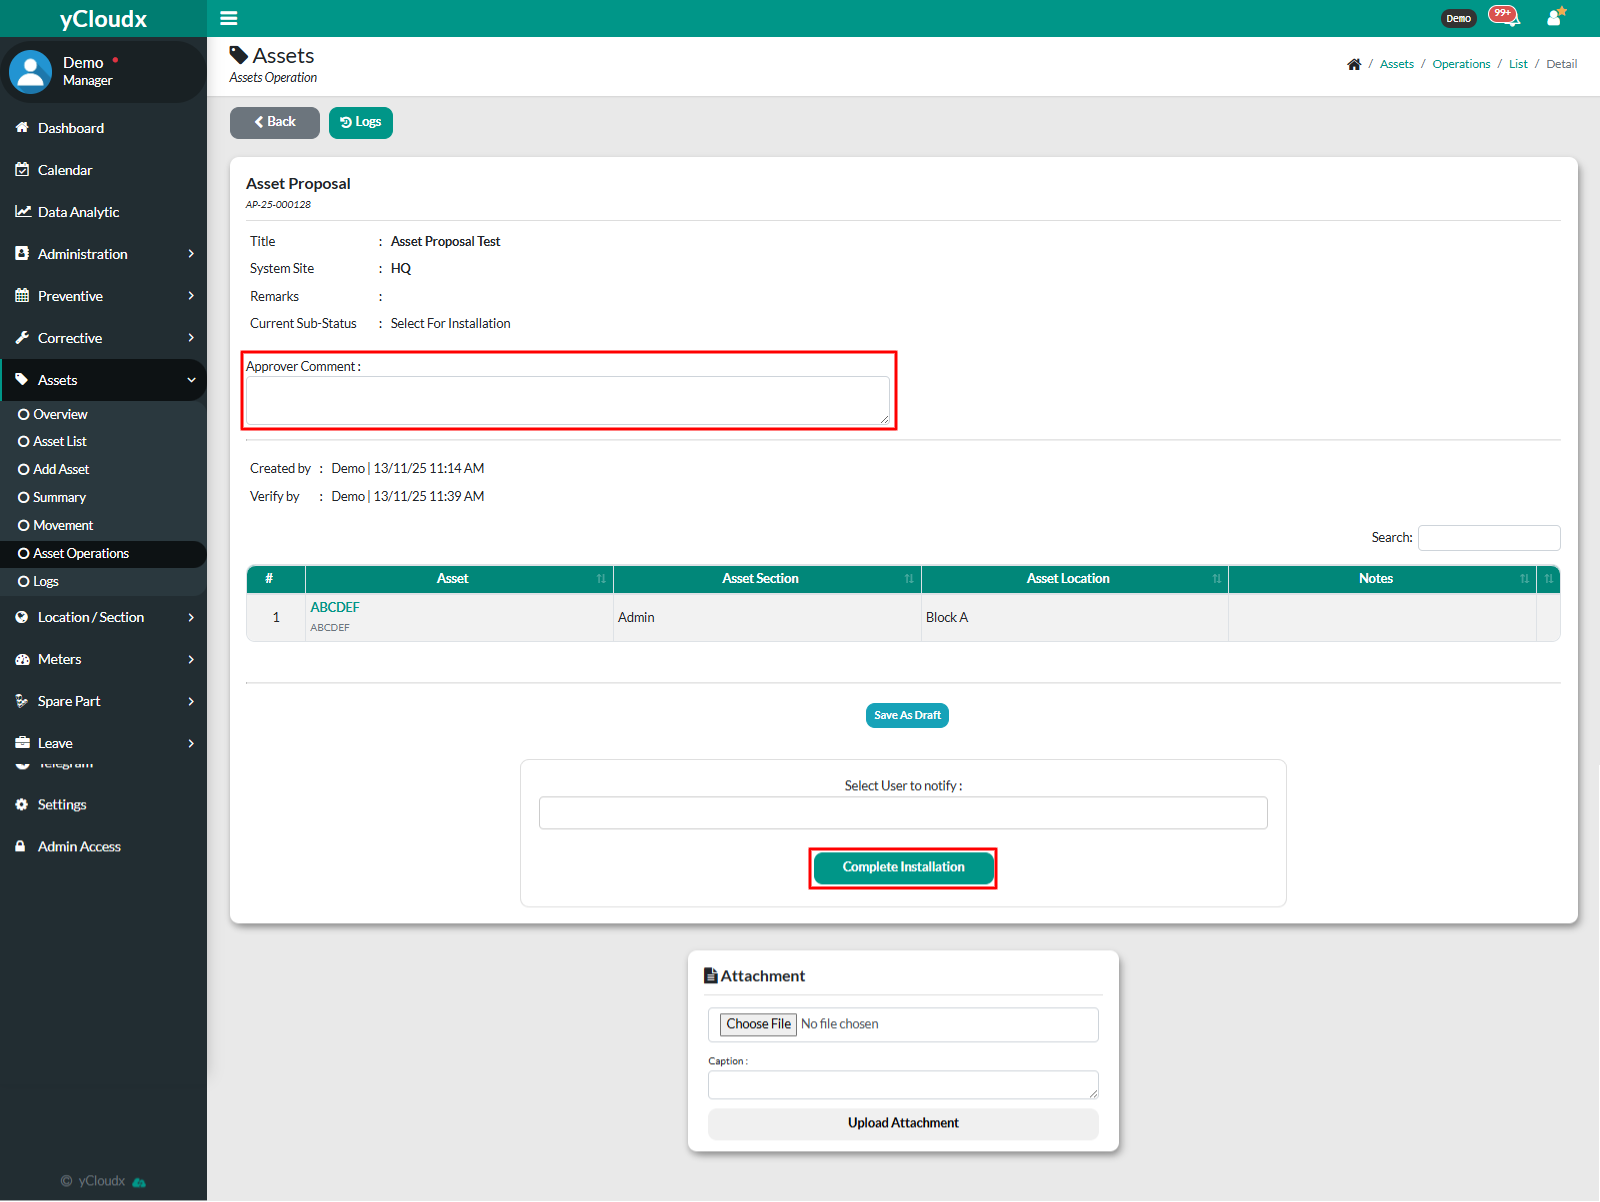Image resolution: width=1600 pixels, height=1202 pixels.
Task: Focus the attachment Caption field
Action: coord(903,1085)
